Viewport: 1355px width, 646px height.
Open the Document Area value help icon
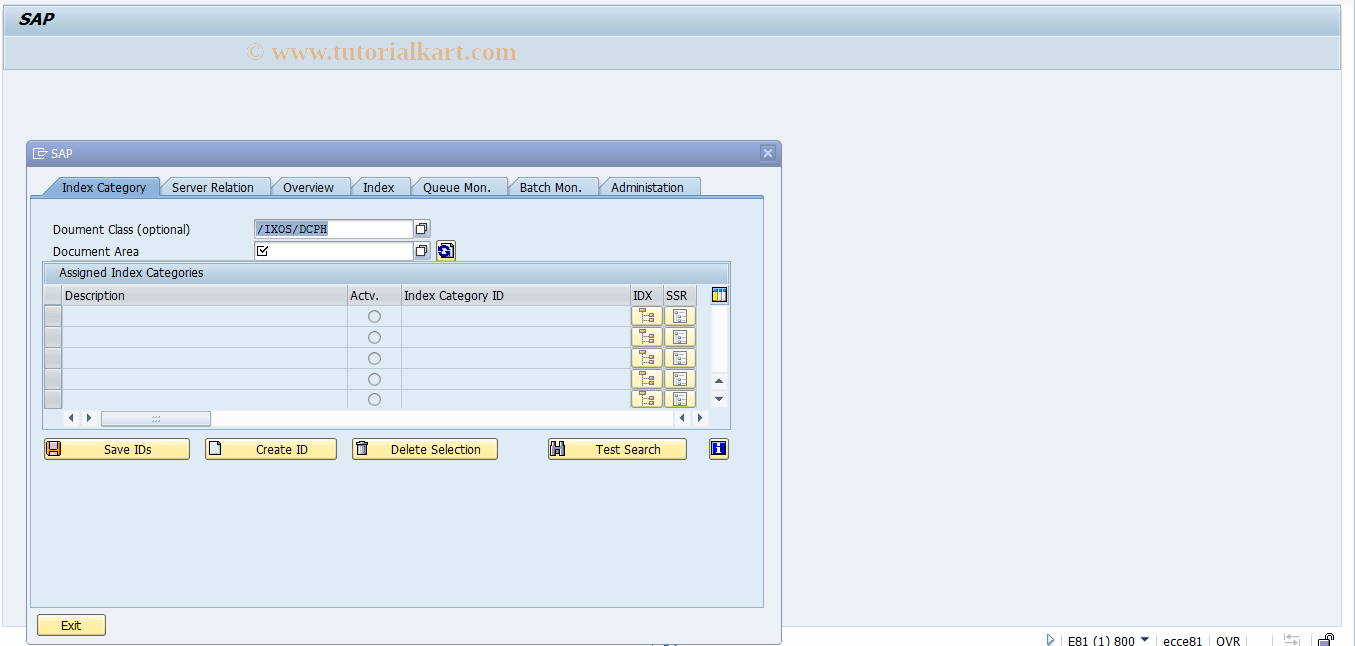click(x=421, y=250)
